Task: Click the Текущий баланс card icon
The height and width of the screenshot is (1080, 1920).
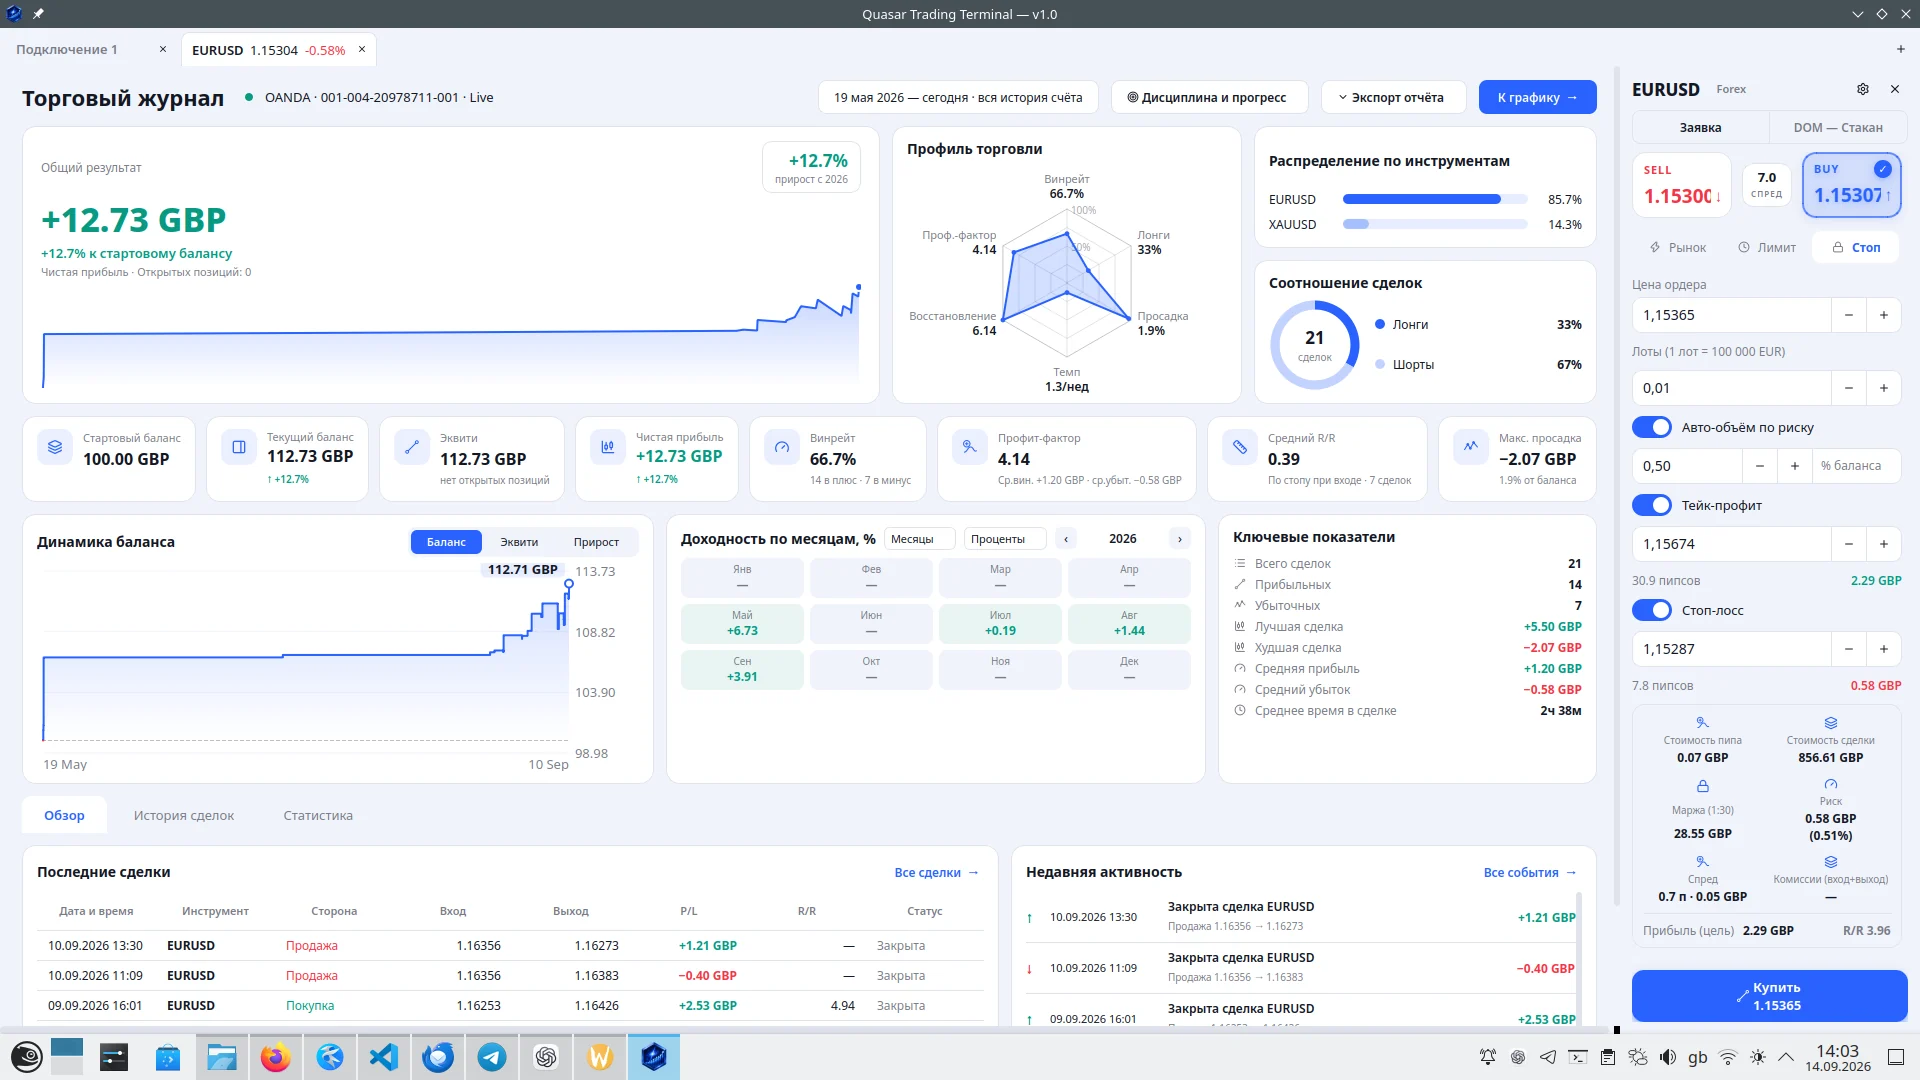Action: pos(239,447)
